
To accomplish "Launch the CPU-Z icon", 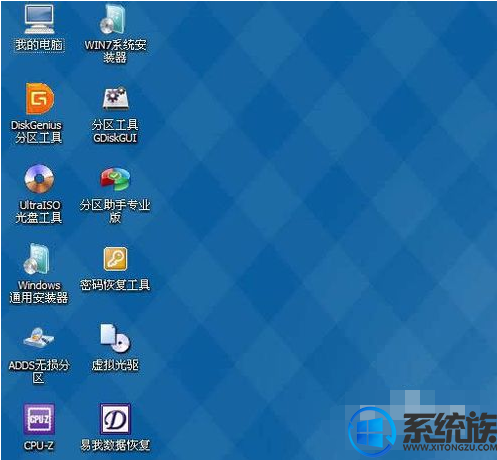I will point(39,419).
